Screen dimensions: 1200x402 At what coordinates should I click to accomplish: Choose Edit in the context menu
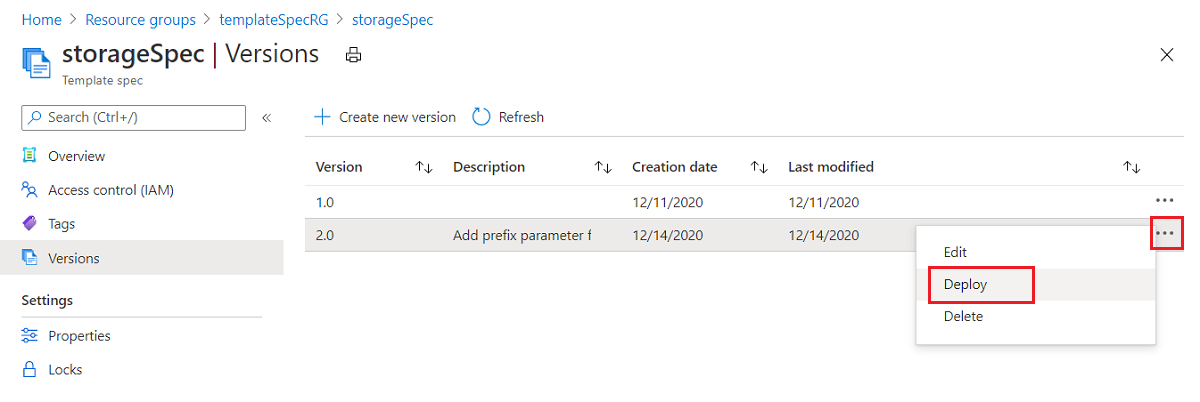pos(955,252)
